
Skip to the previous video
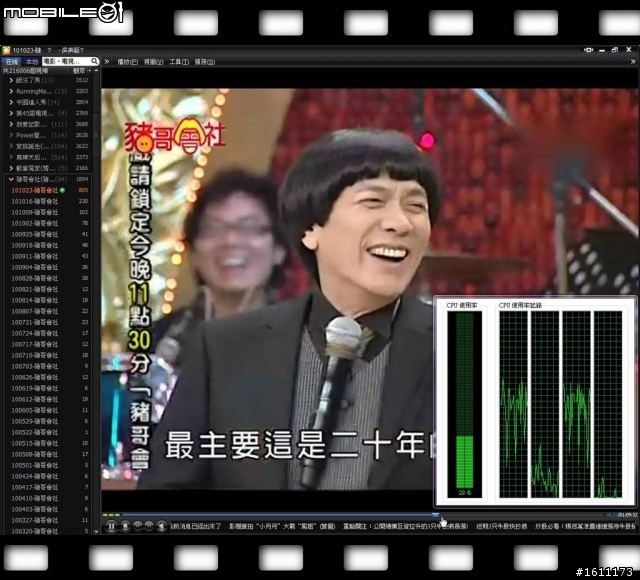tap(138, 525)
